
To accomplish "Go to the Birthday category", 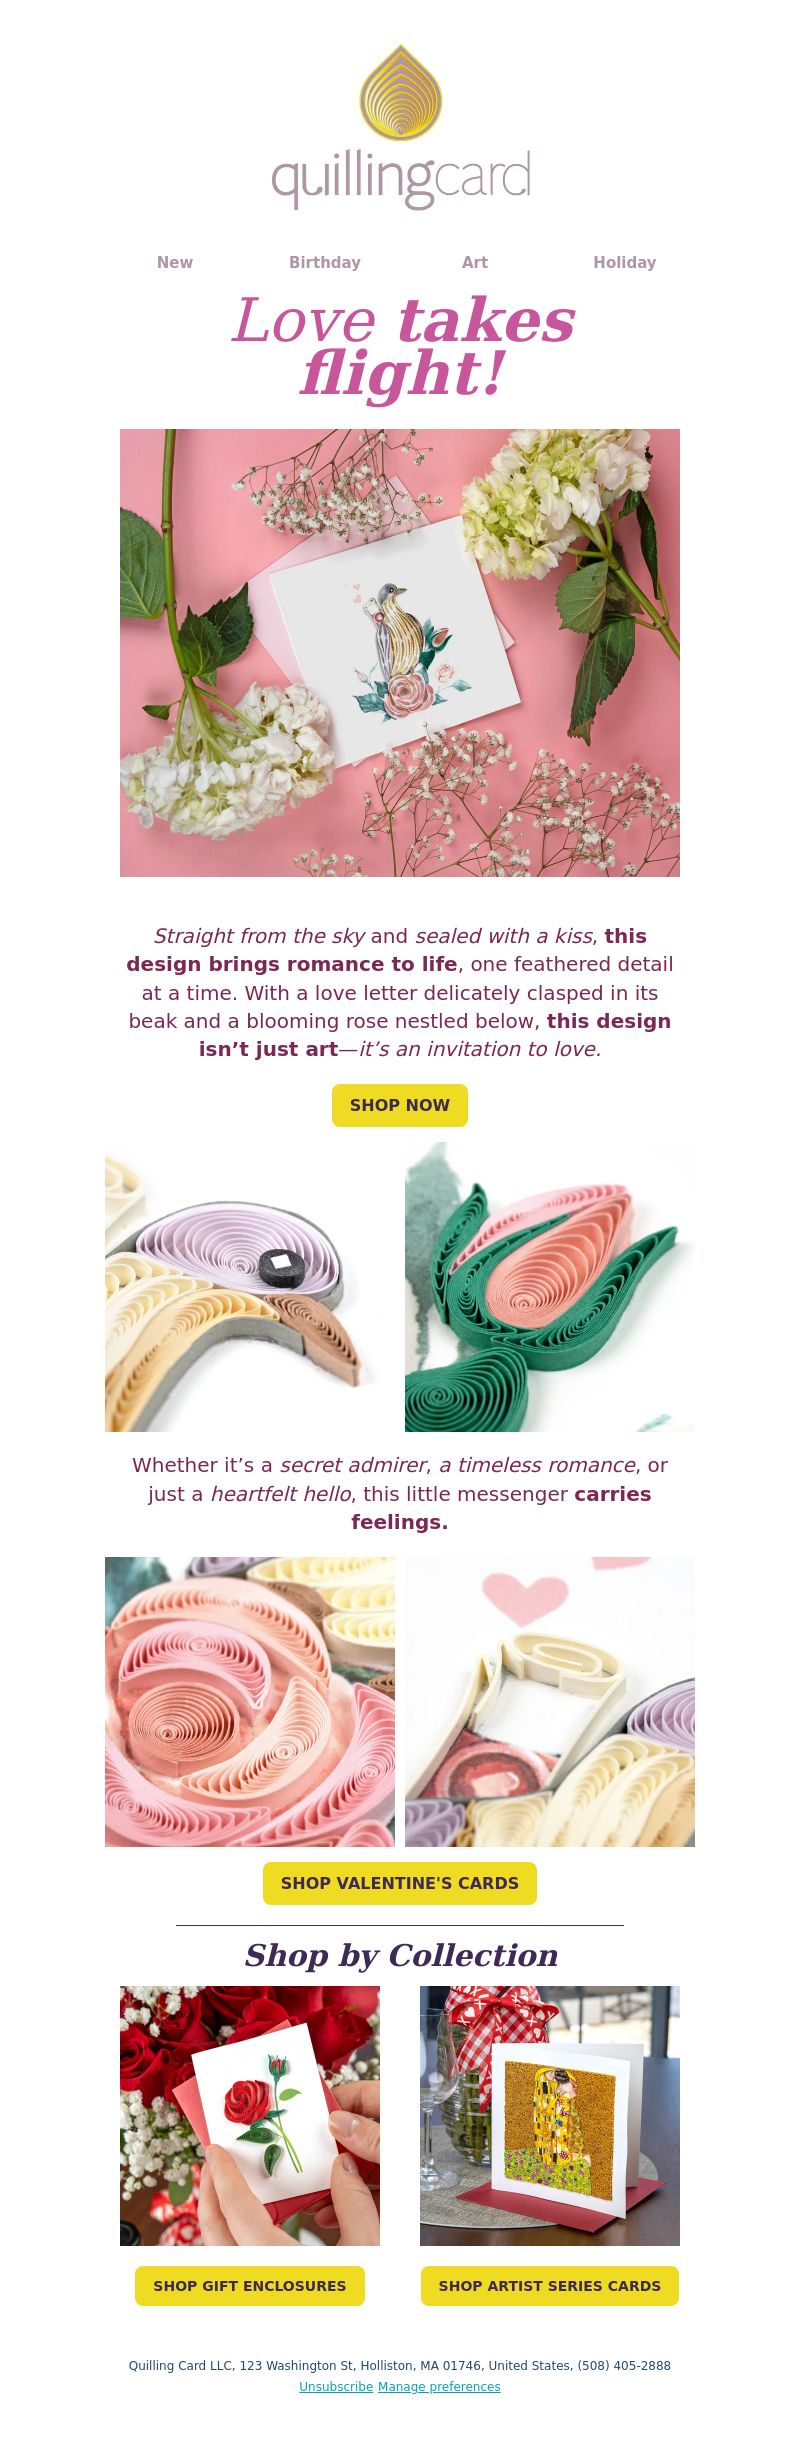I will 325,262.
